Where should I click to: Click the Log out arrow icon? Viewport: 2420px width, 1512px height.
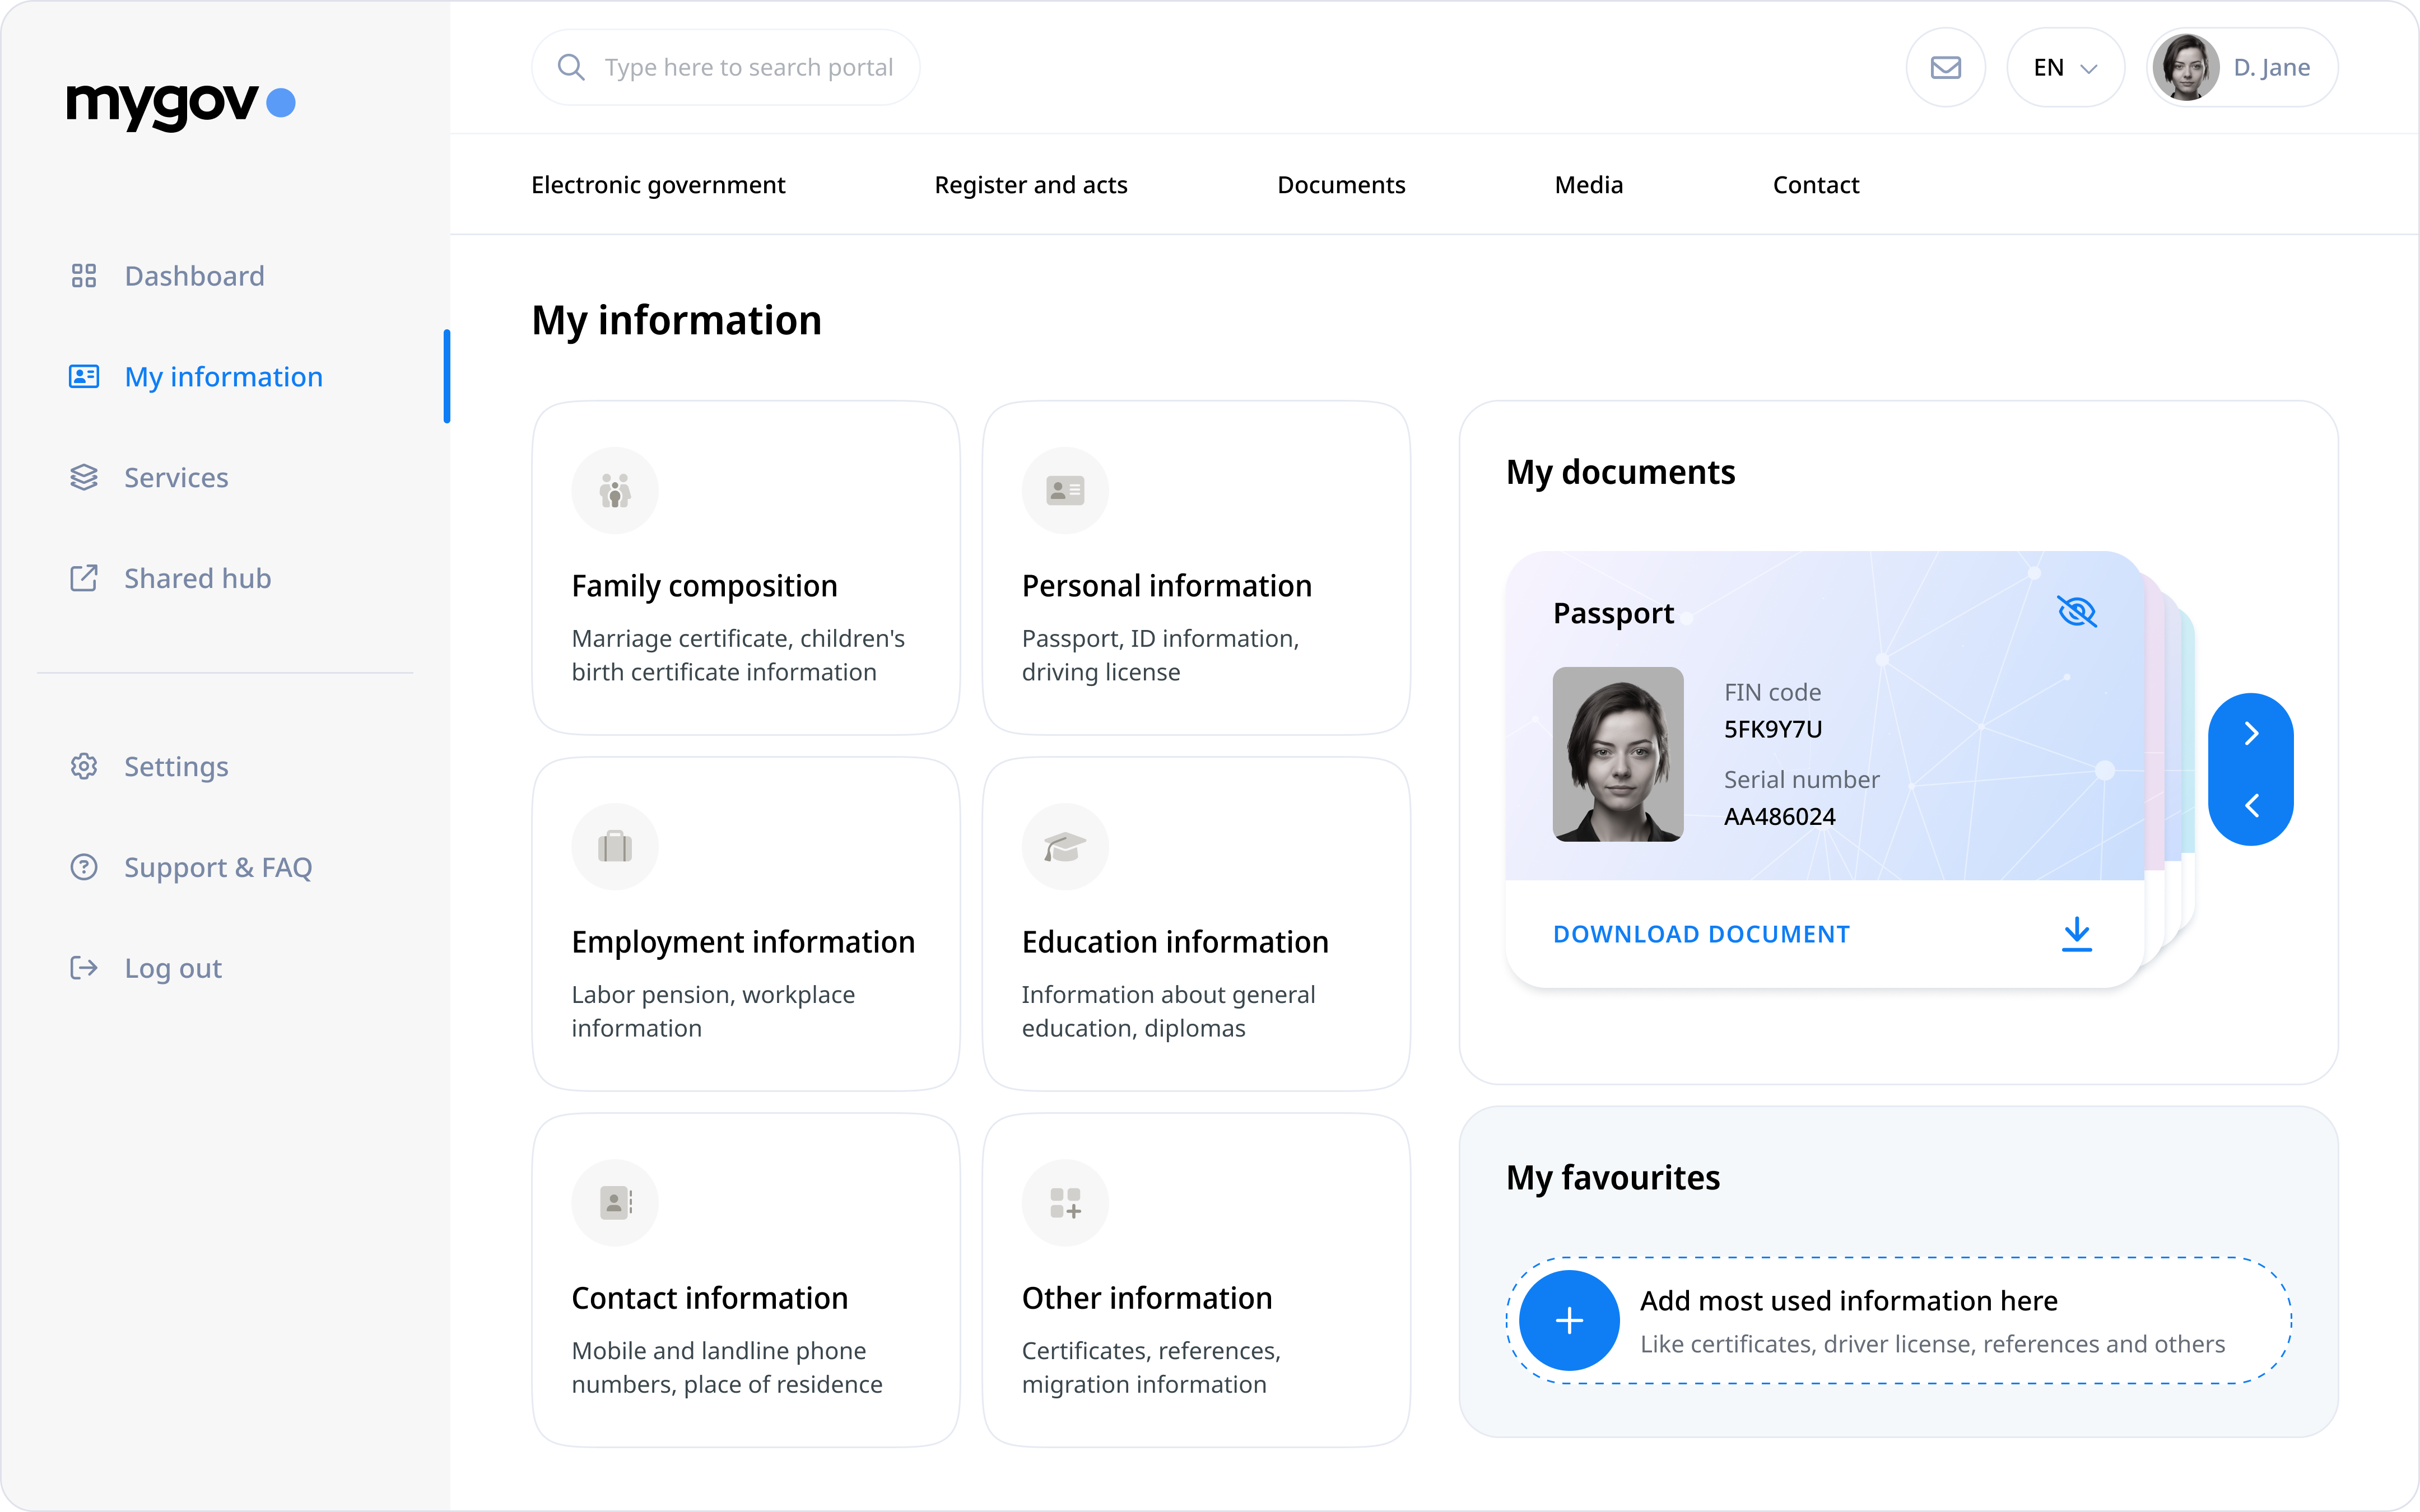(84, 968)
